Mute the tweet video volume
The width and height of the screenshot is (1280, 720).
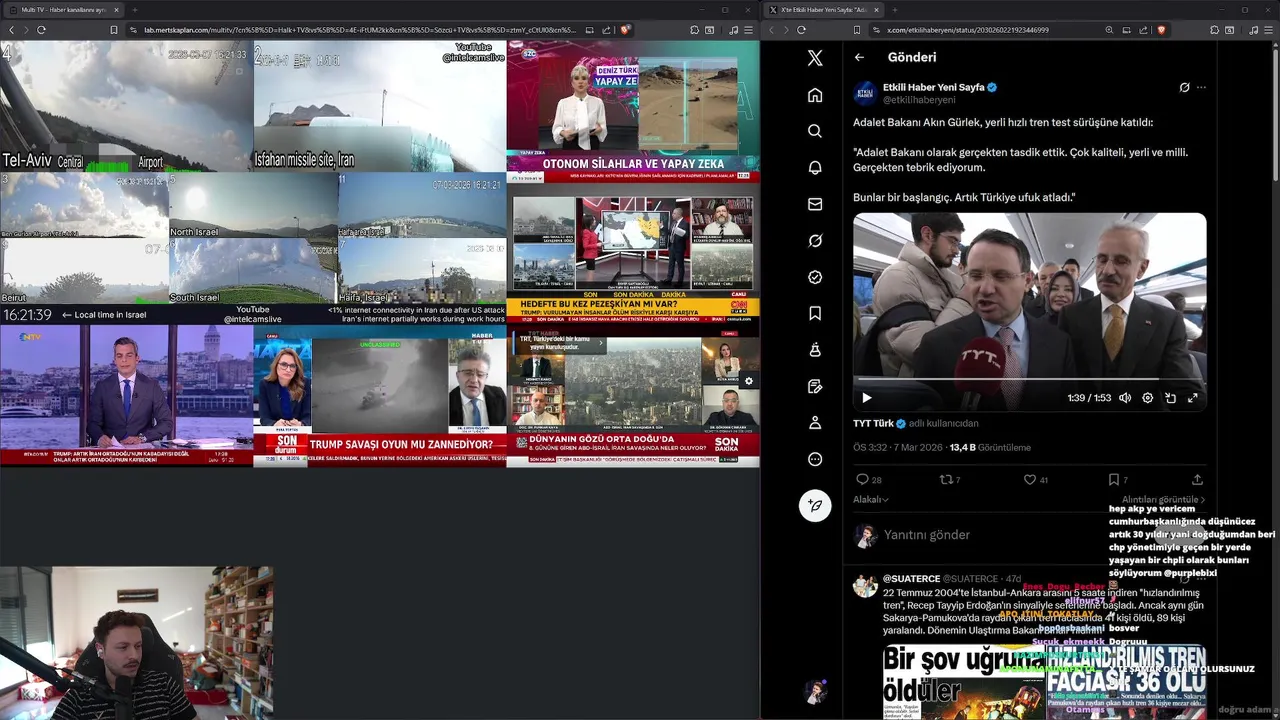[1125, 398]
